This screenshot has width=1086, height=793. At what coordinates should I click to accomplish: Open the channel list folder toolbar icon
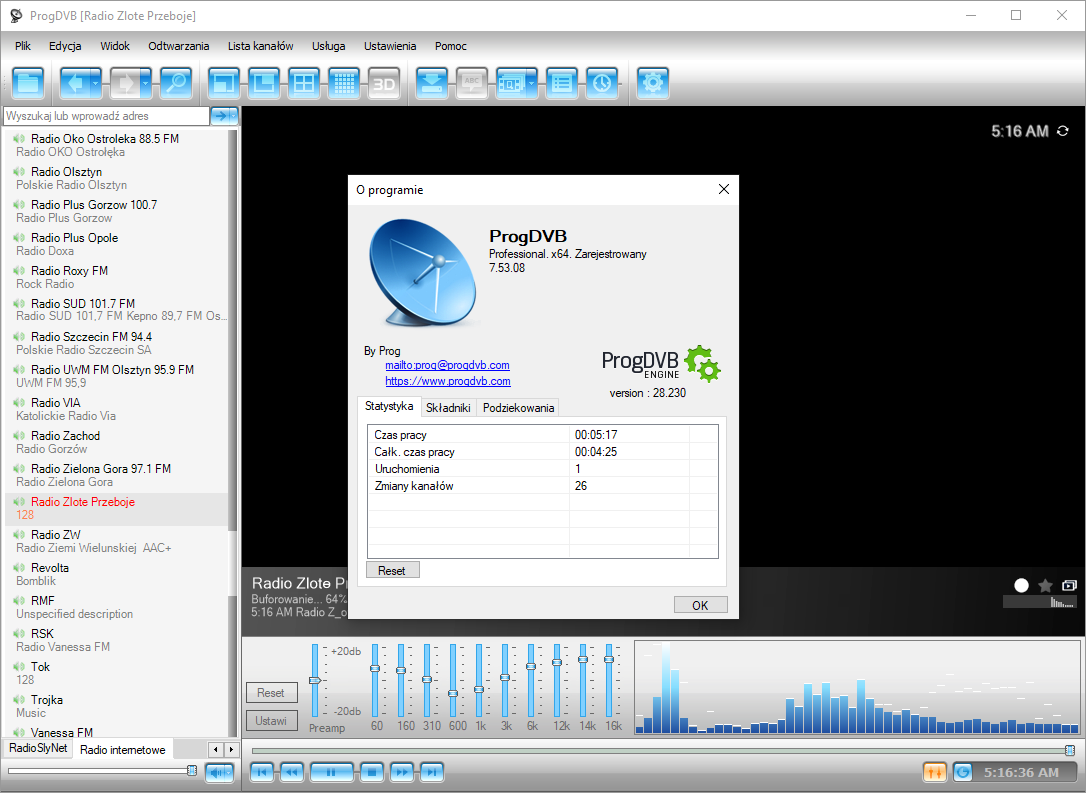28,83
